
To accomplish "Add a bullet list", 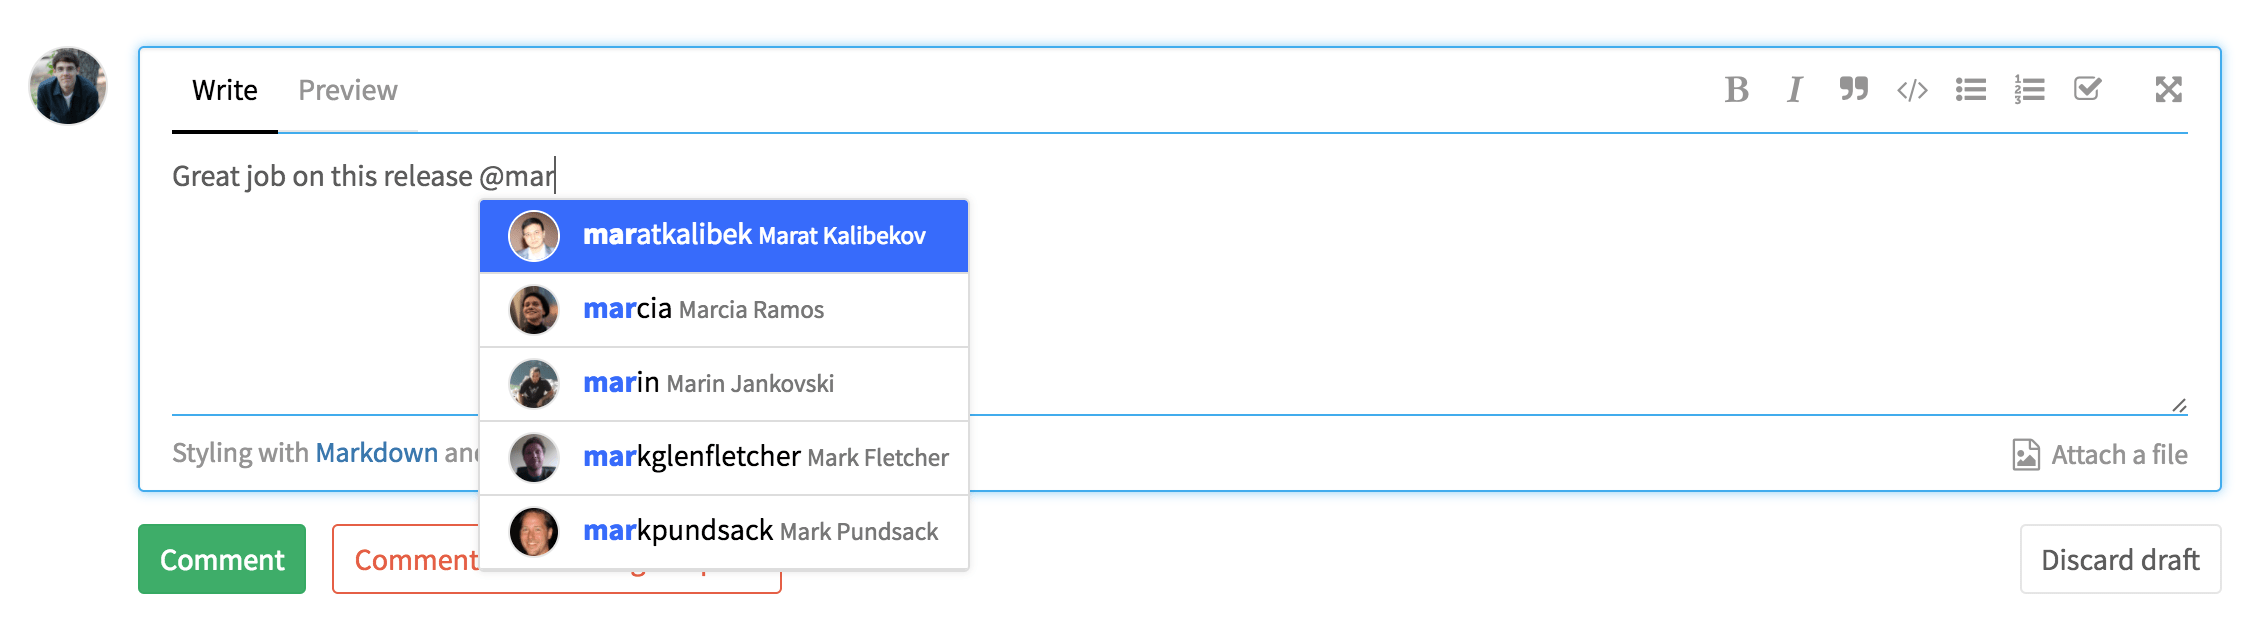I will (x=1971, y=90).
